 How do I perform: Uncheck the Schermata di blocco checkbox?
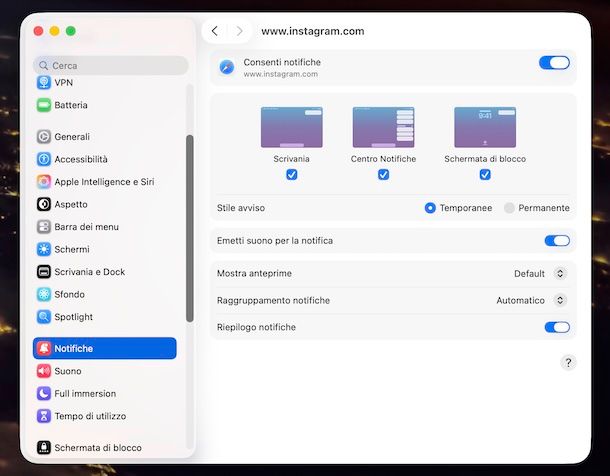coord(485,175)
